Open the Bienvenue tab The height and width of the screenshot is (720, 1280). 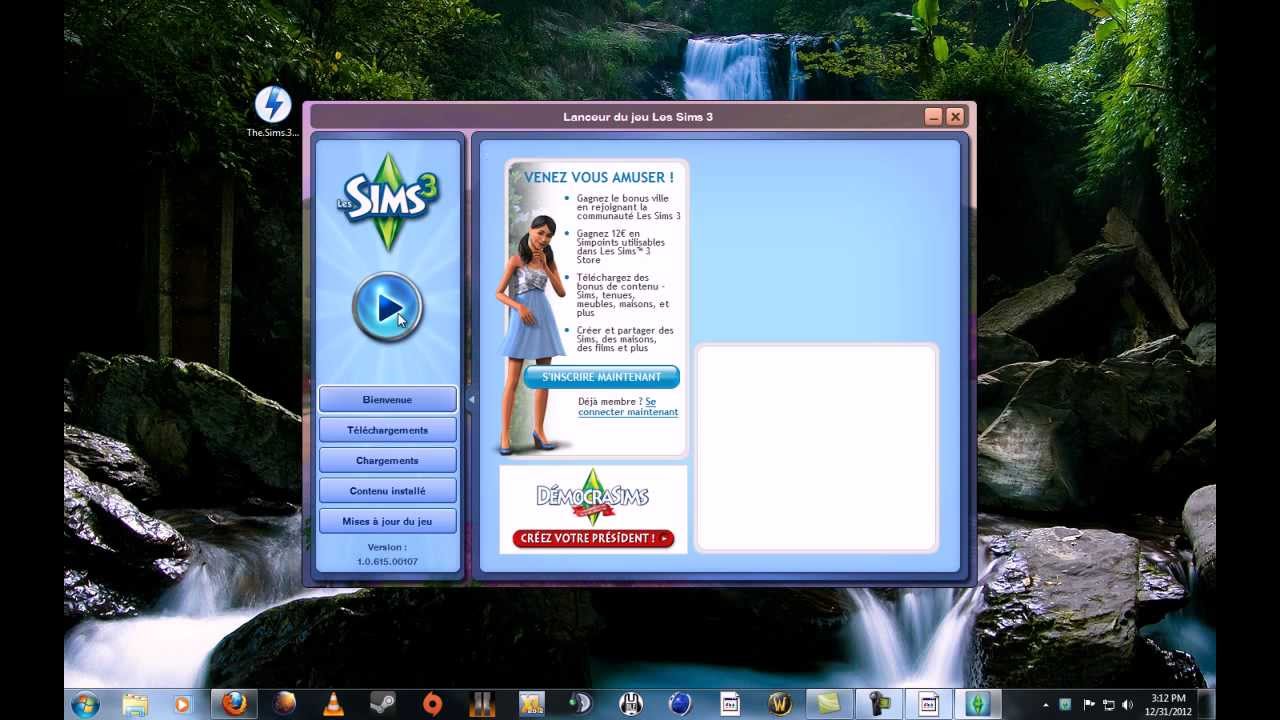click(387, 399)
